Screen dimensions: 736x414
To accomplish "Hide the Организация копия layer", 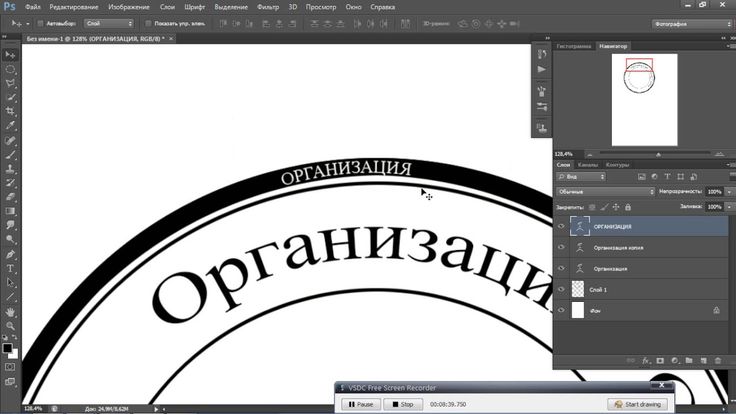I will click(561, 247).
